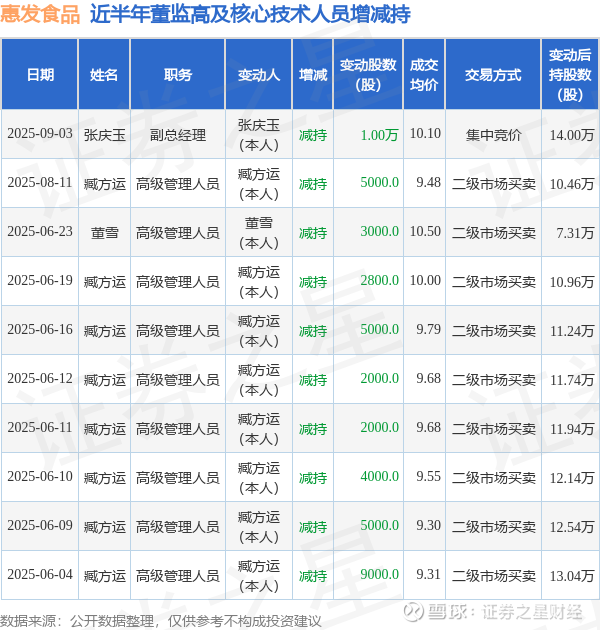Click the 变动后持股数(股) column header

coord(570,75)
